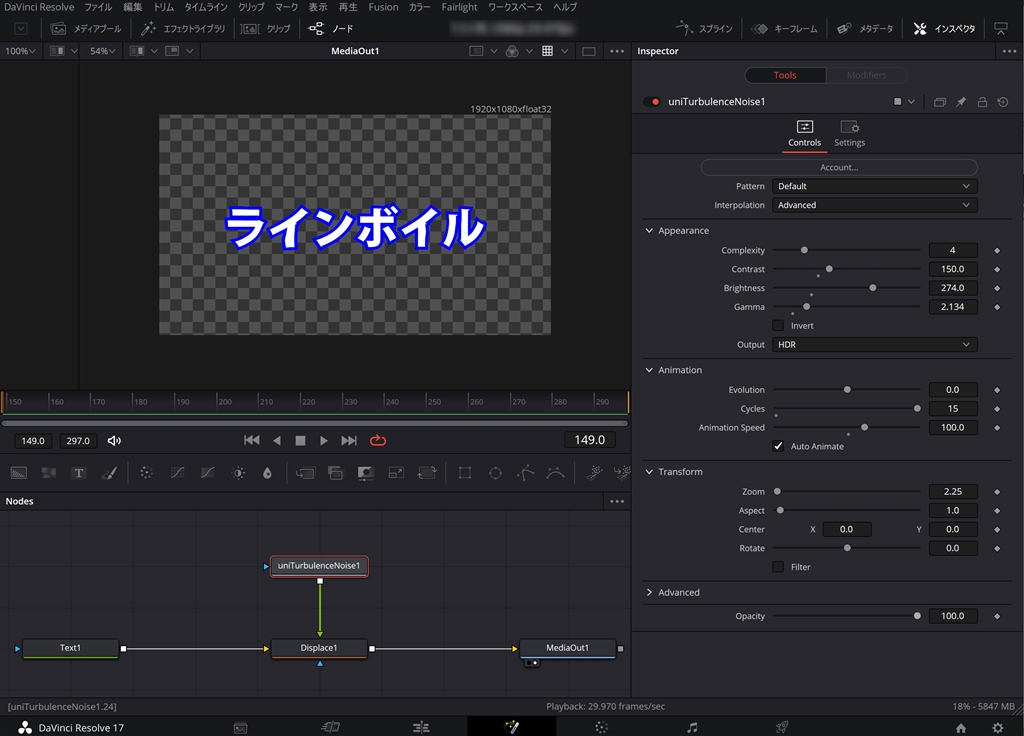The image size is (1024, 736).
Task: Toggle the Spline editor panel
Action: (705, 29)
